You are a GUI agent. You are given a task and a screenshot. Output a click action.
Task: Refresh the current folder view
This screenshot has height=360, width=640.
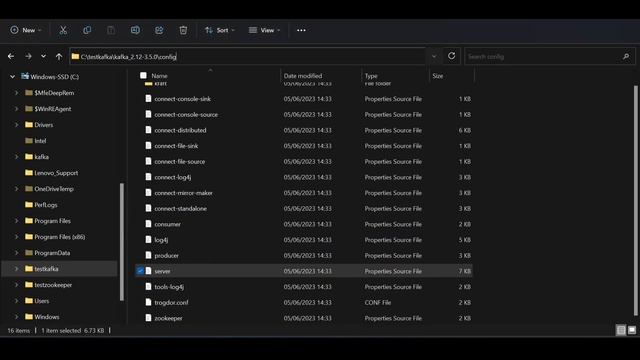pyautogui.click(x=451, y=56)
